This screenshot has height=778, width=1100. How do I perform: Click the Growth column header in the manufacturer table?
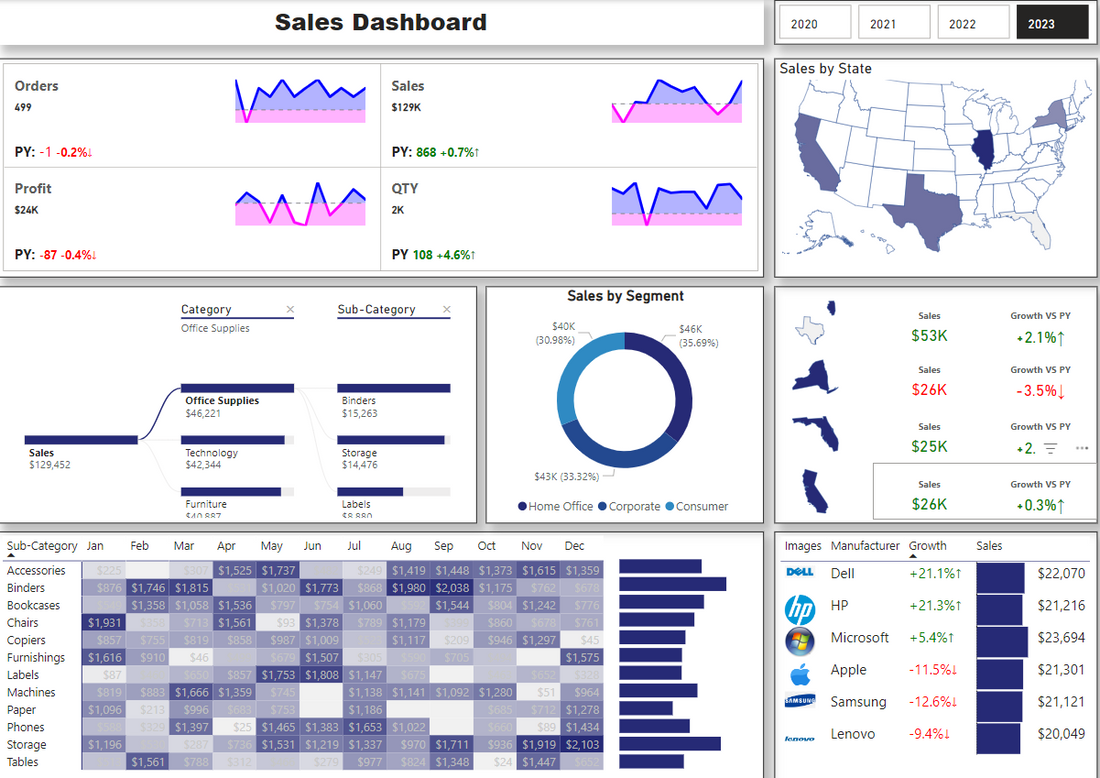(927, 546)
